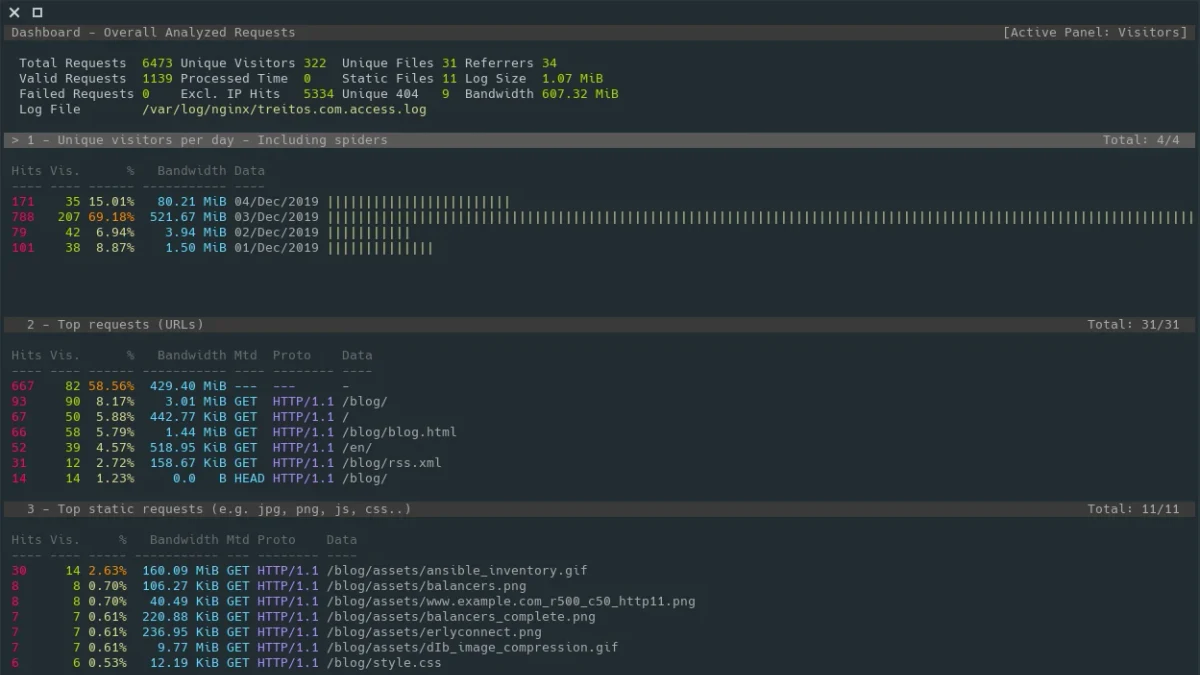Click the log file path treitos.com.access.log
This screenshot has height=675, width=1200.
[284, 109]
